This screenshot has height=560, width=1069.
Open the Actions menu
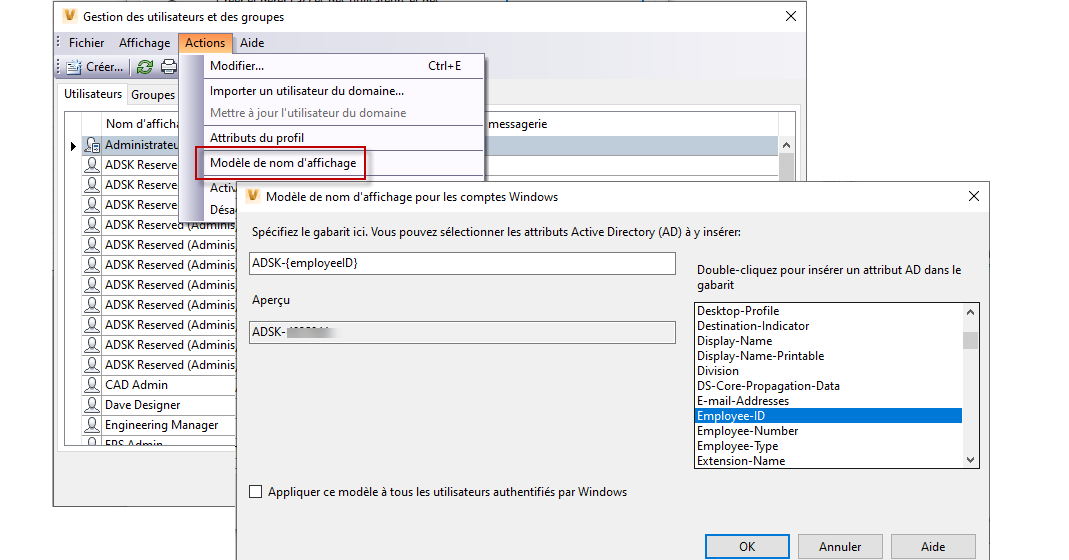coord(205,42)
